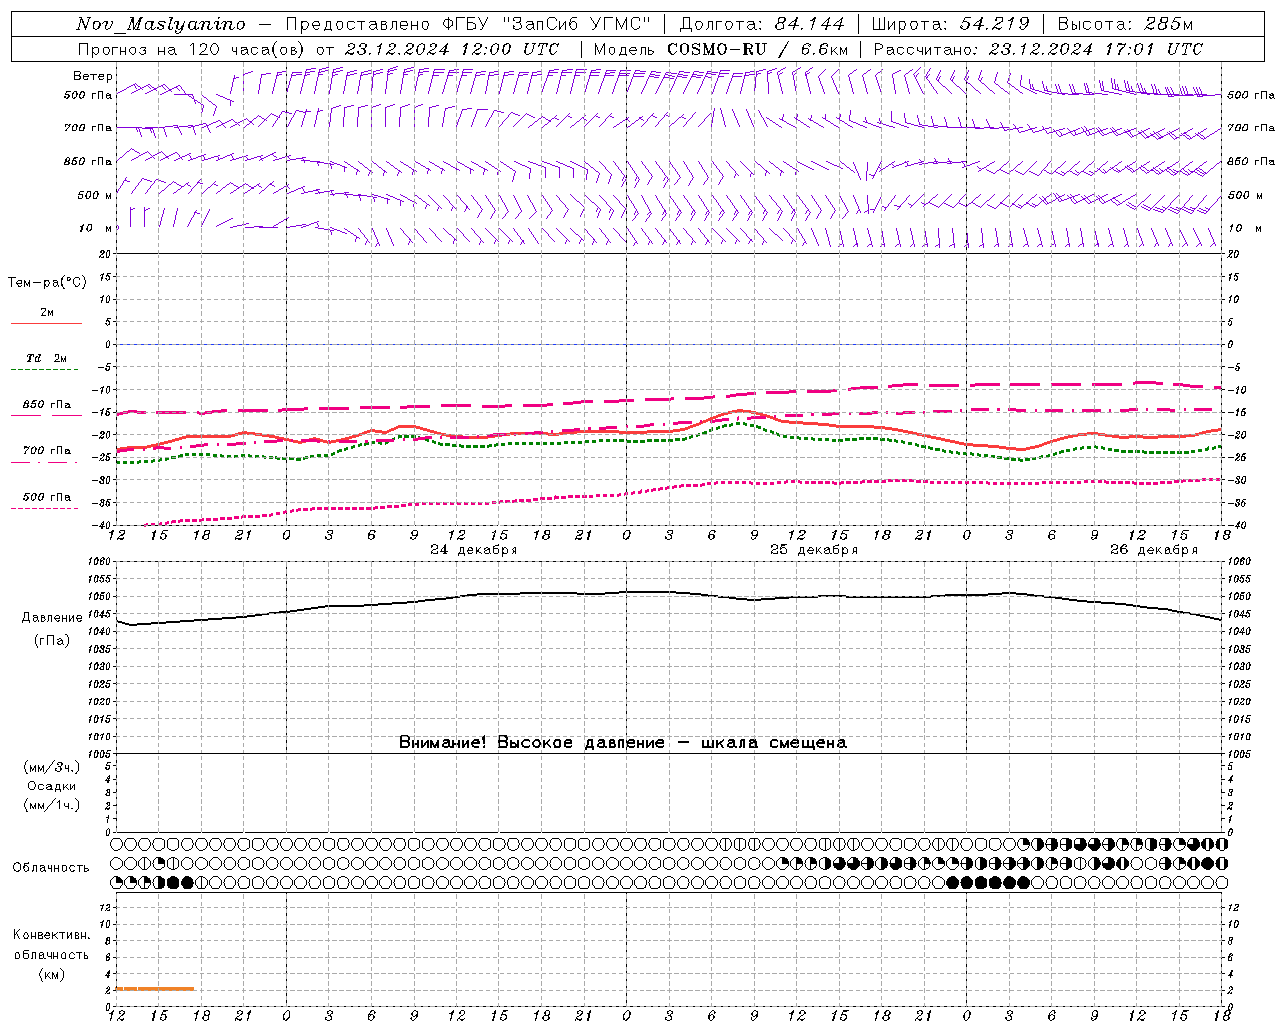Click the Облачность cloud cover label

click(51, 867)
